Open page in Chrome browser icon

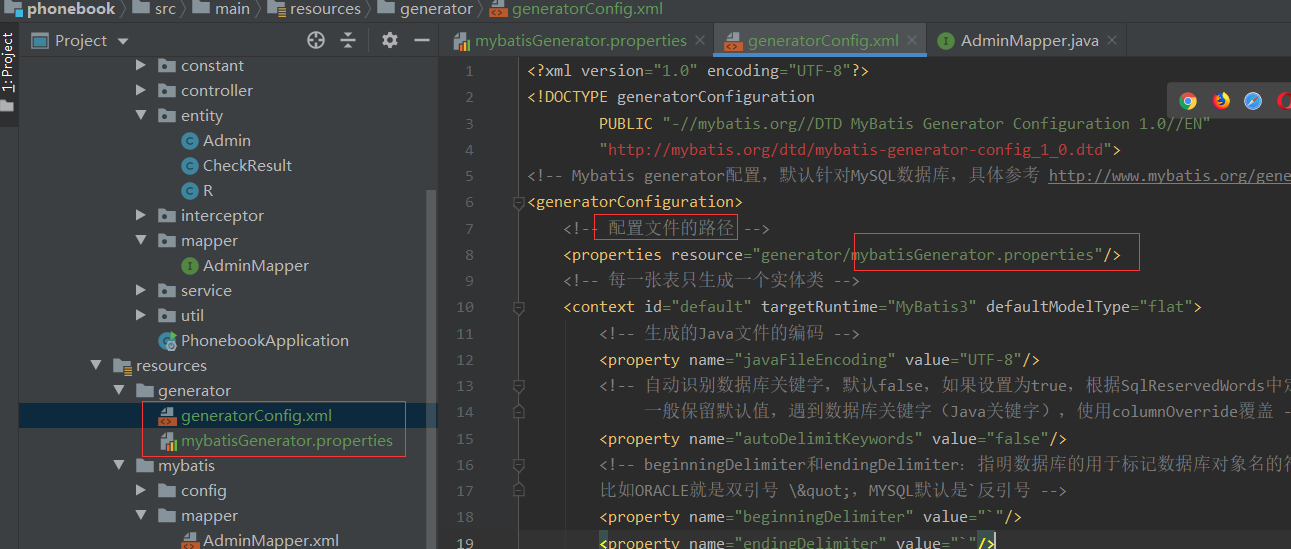(1188, 100)
